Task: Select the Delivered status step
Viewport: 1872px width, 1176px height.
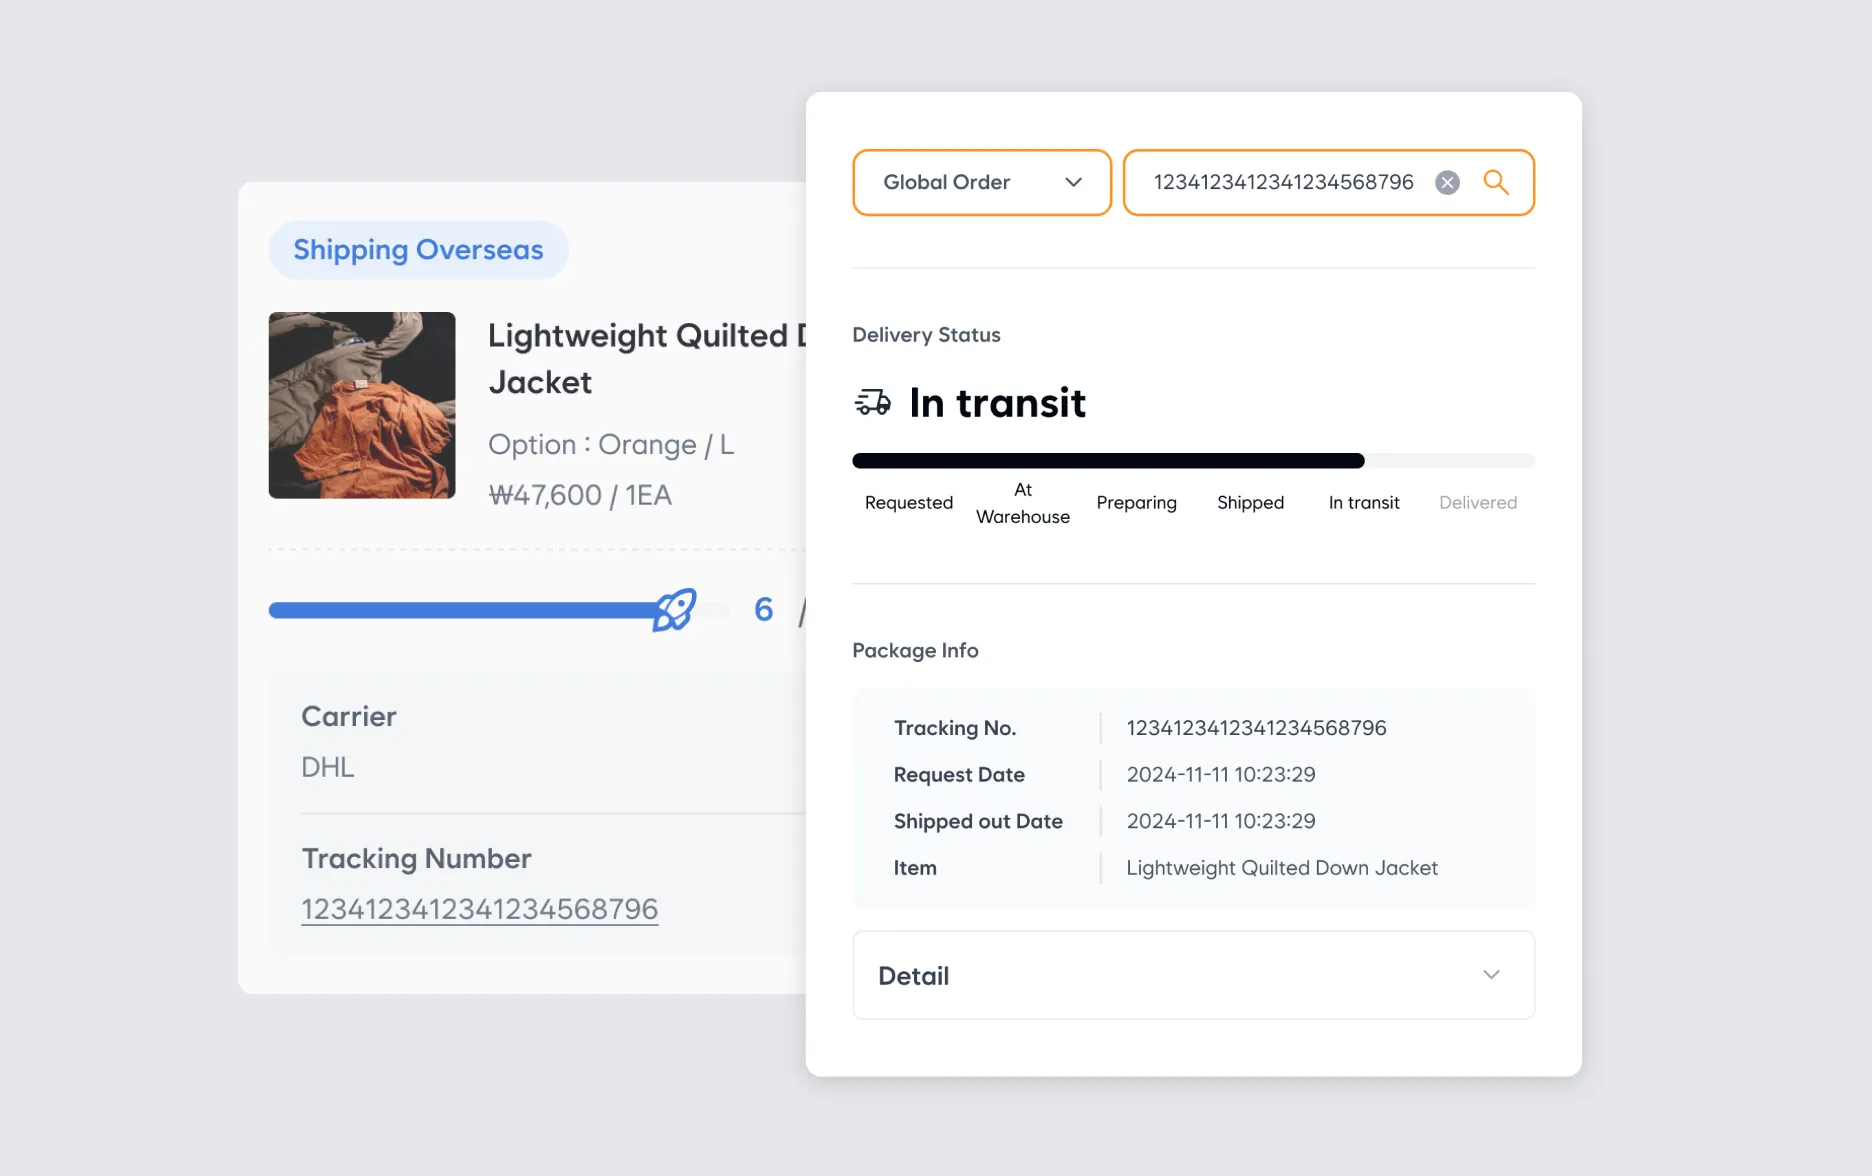Action: [x=1478, y=503]
